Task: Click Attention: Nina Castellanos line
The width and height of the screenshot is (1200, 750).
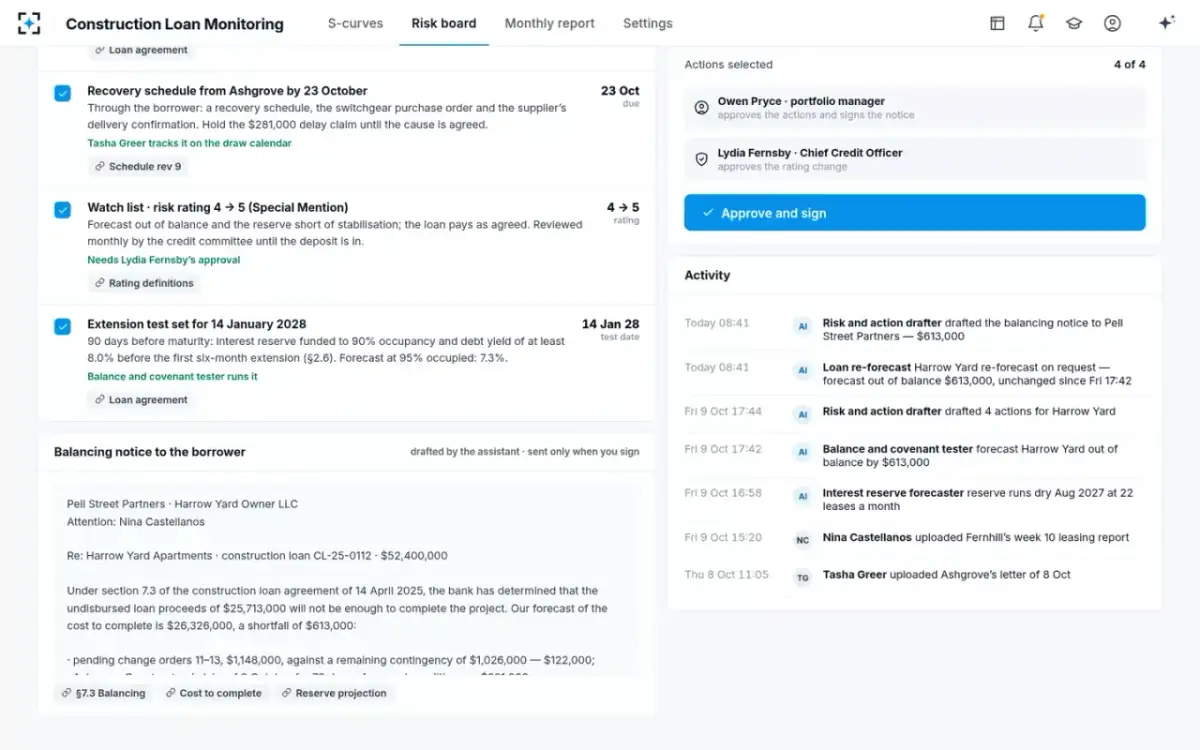Action: [x=136, y=521]
